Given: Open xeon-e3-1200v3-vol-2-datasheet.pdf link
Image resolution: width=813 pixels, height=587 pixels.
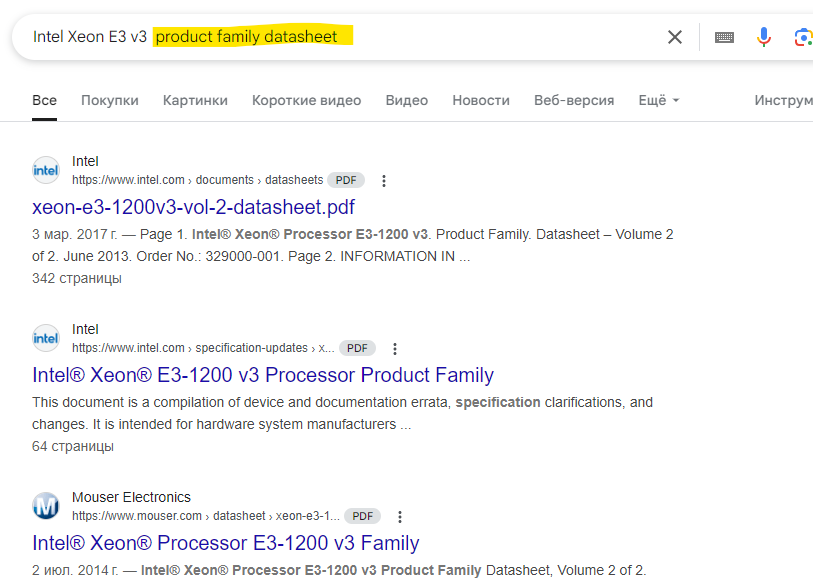Looking at the screenshot, I should click(193, 207).
